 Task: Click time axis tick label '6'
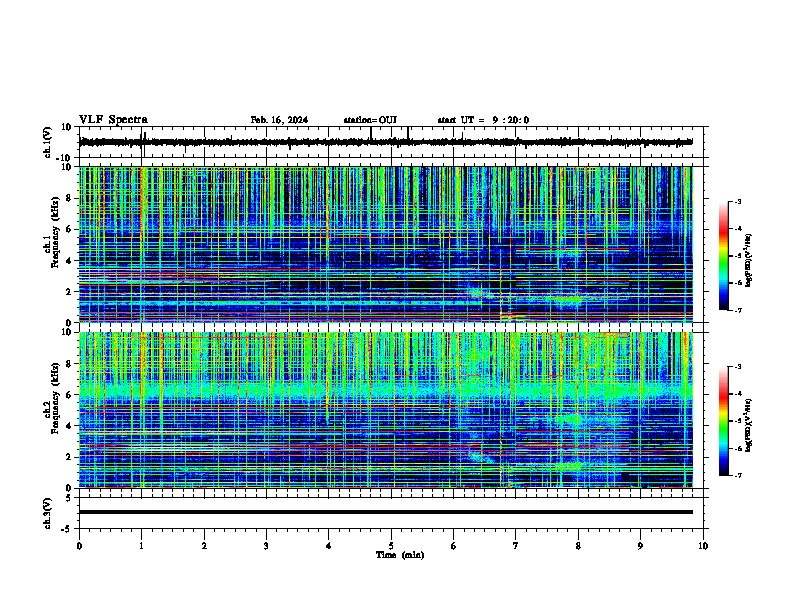tap(453, 546)
